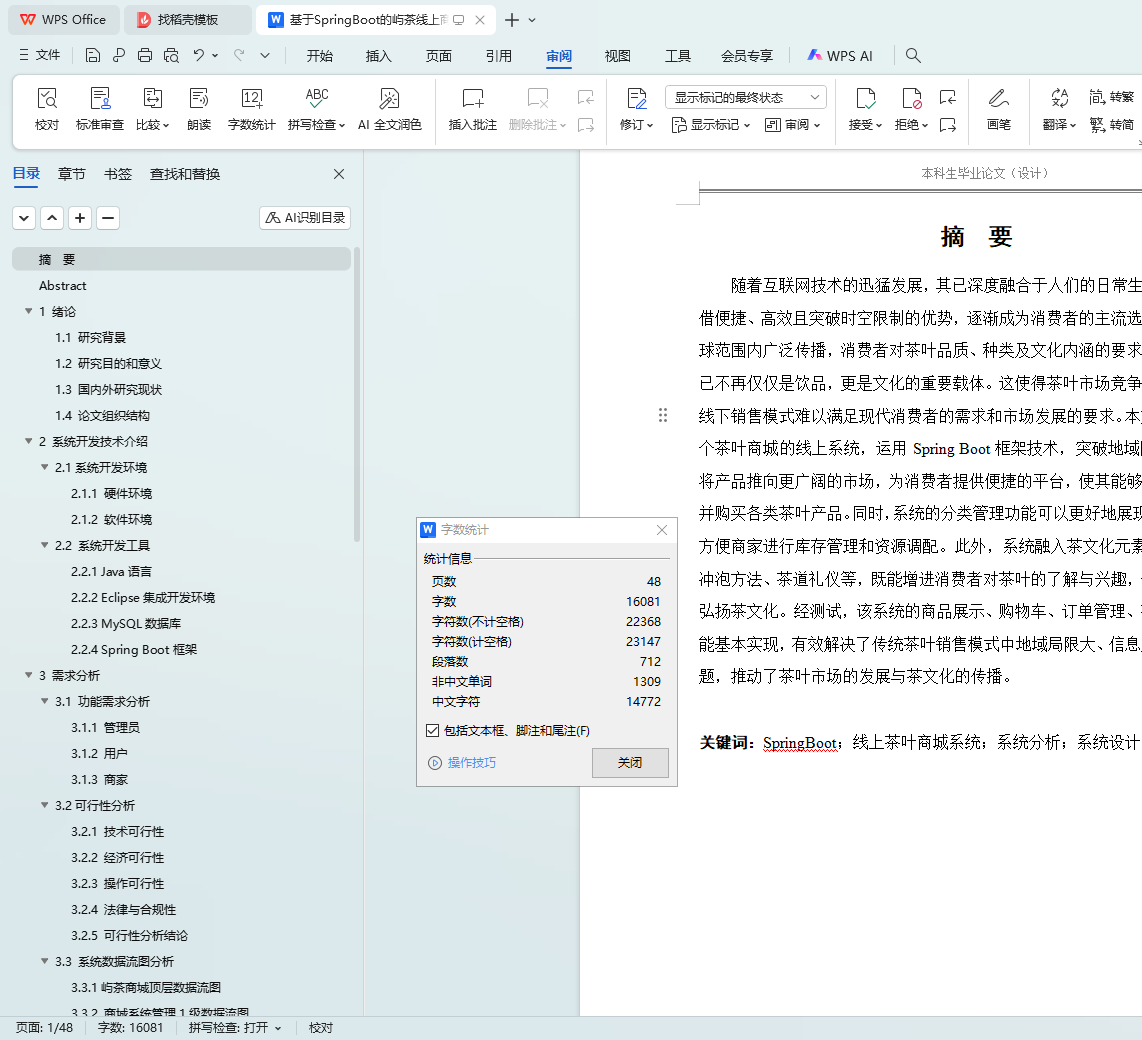Screen dimensions: 1142x1040
Task: Click the 关闭 button in word count dialog
Action: [x=630, y=763]
